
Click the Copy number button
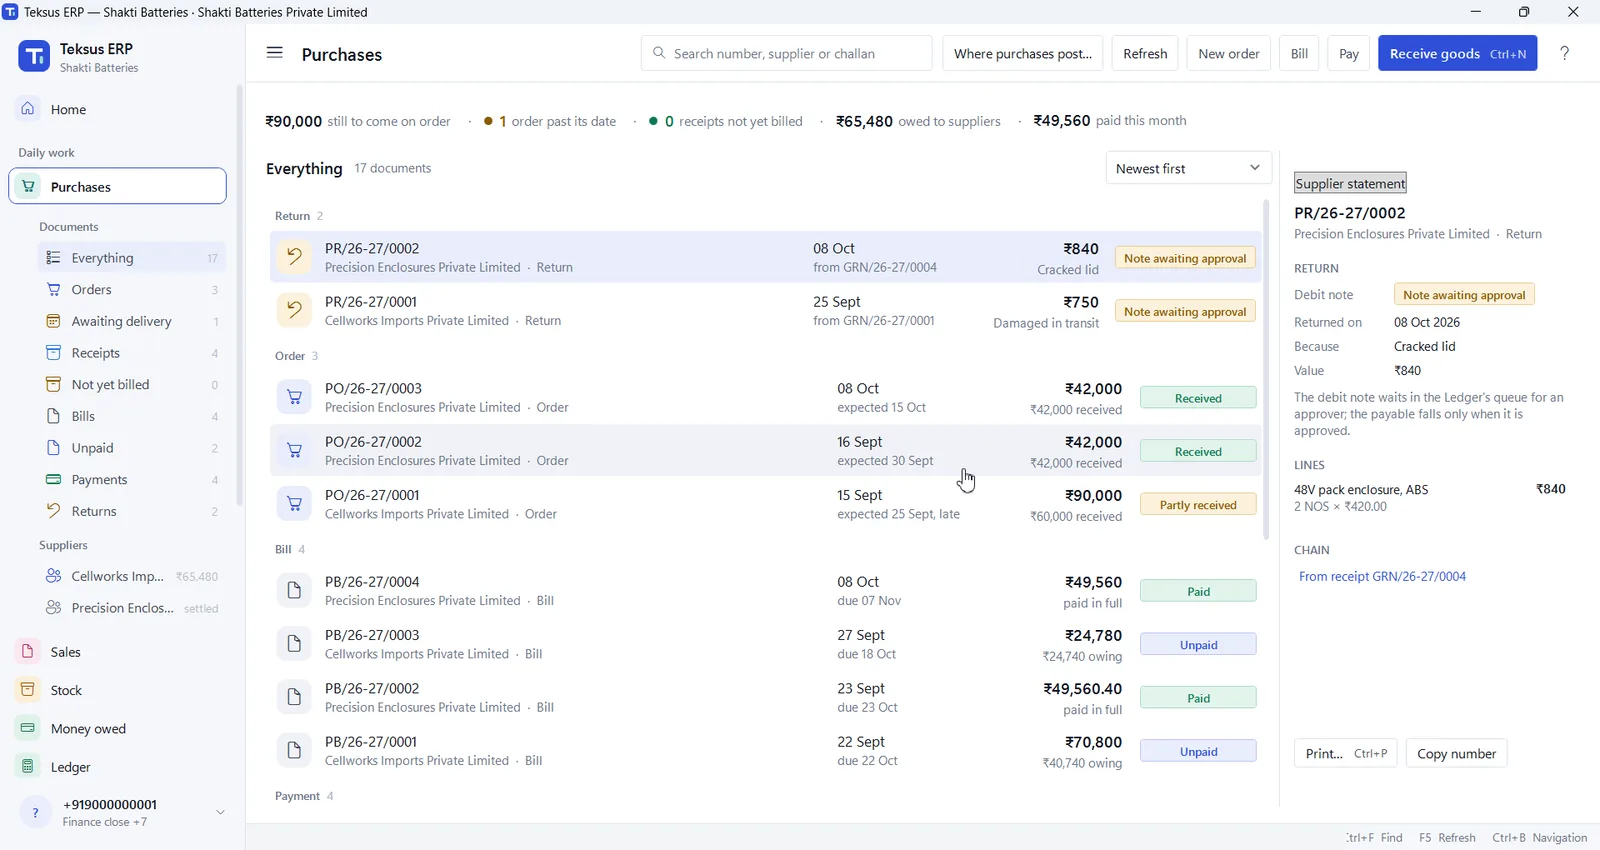tap(1456, 753)
